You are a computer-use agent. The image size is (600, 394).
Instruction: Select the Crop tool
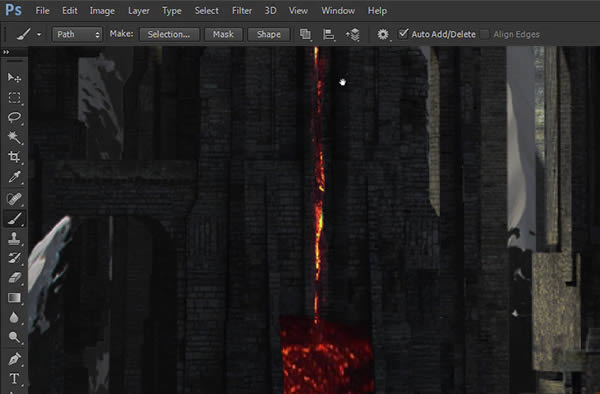click(14, 156)
